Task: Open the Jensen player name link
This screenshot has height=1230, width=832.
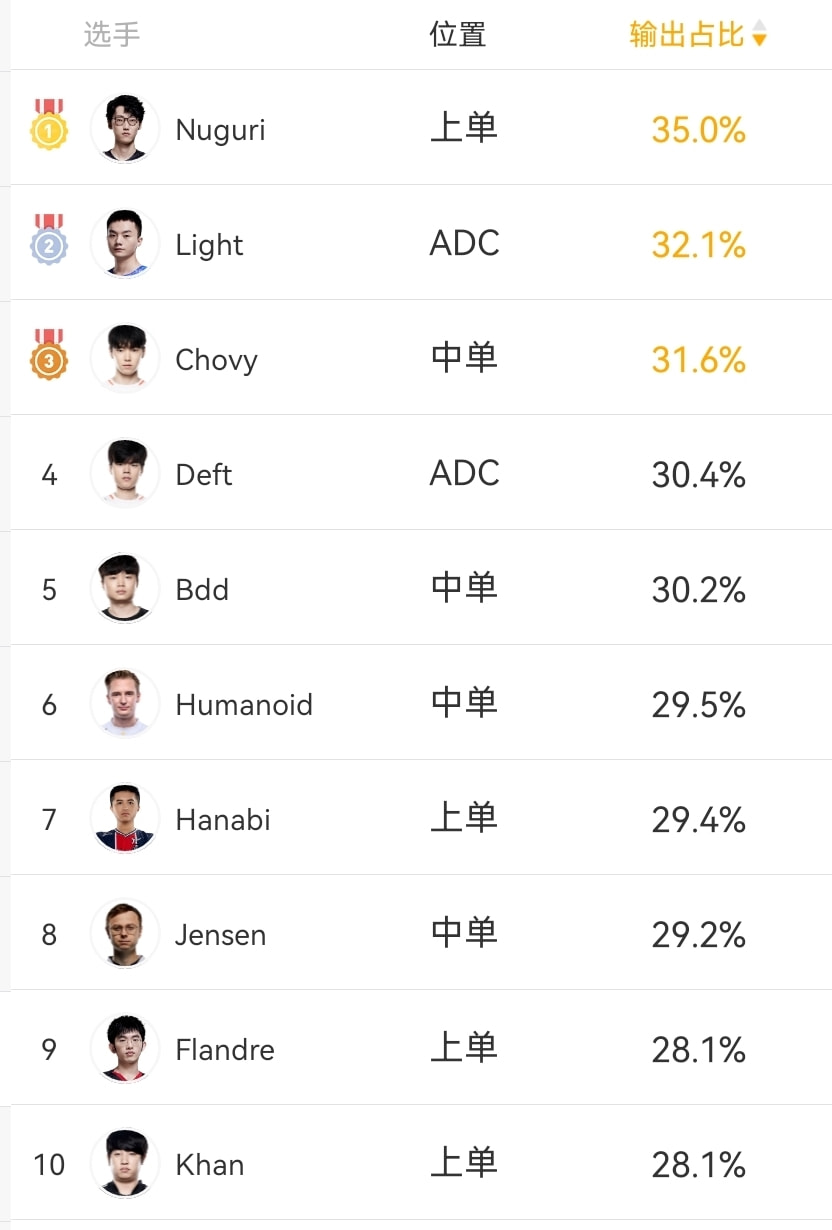Action: pyautogui.click(x=221, y=935)
